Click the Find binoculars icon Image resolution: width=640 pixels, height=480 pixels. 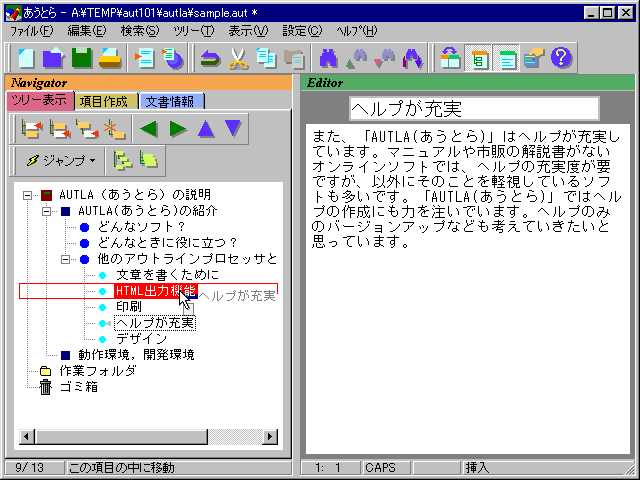click(x=329, y=58)
